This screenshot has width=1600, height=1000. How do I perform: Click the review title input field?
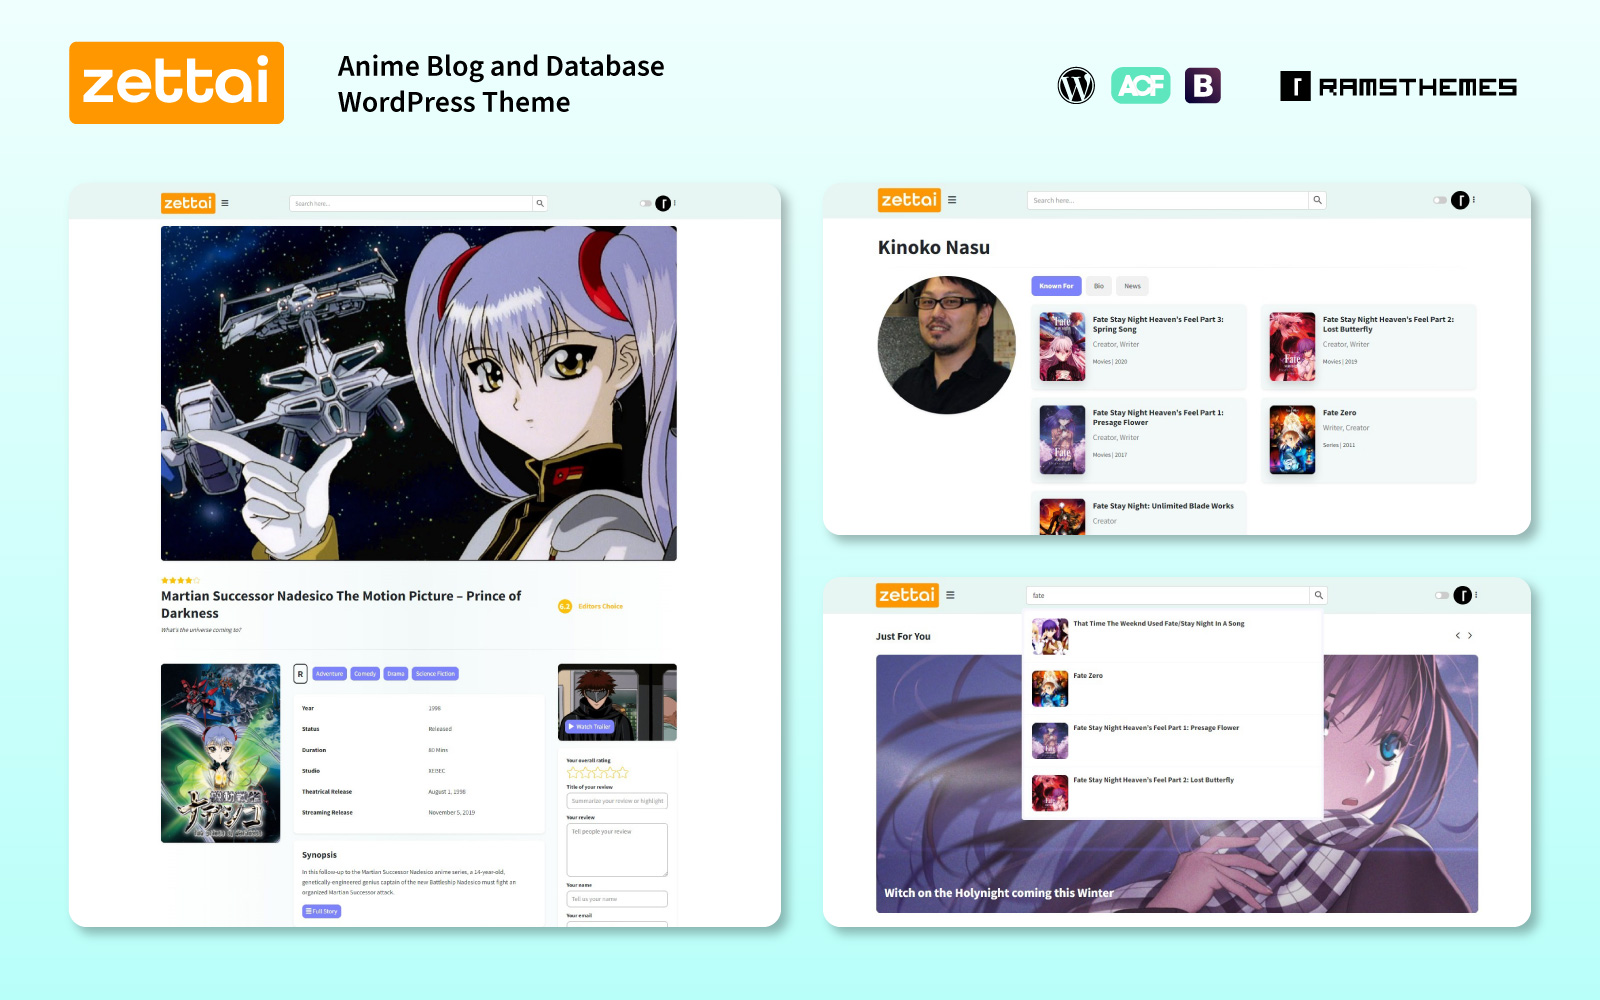coord(617,801)
